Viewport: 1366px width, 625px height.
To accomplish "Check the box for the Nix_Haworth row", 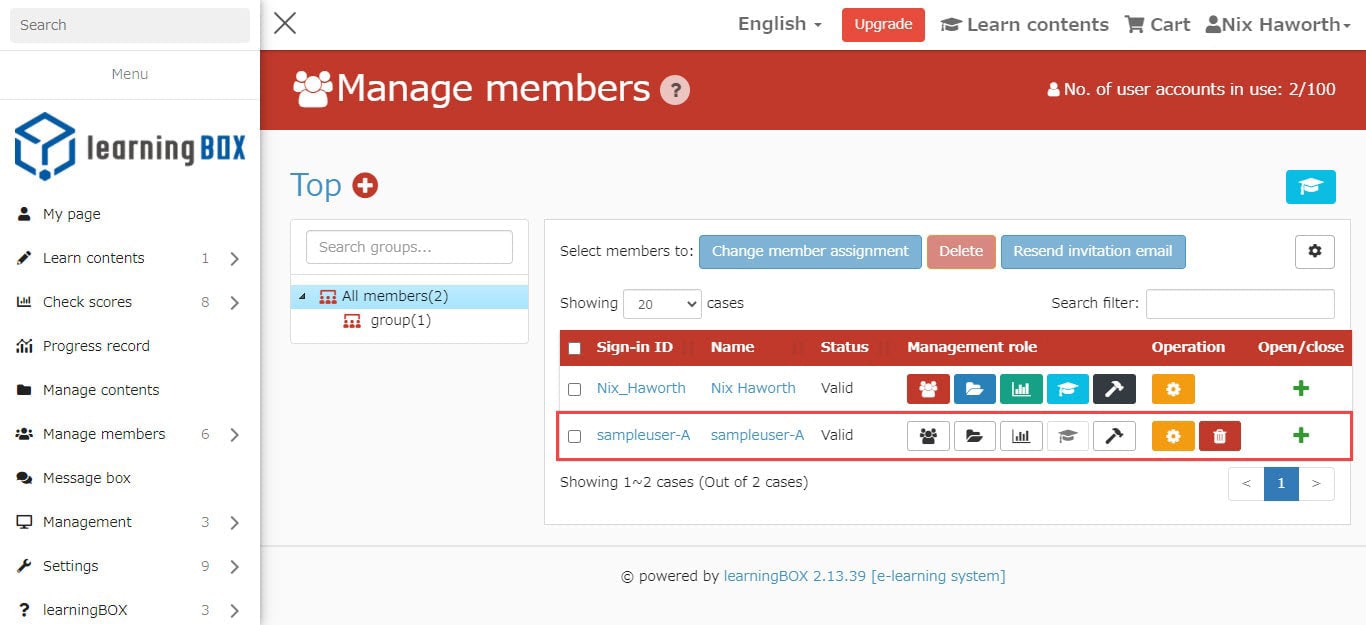I will [x=574, y=389].
